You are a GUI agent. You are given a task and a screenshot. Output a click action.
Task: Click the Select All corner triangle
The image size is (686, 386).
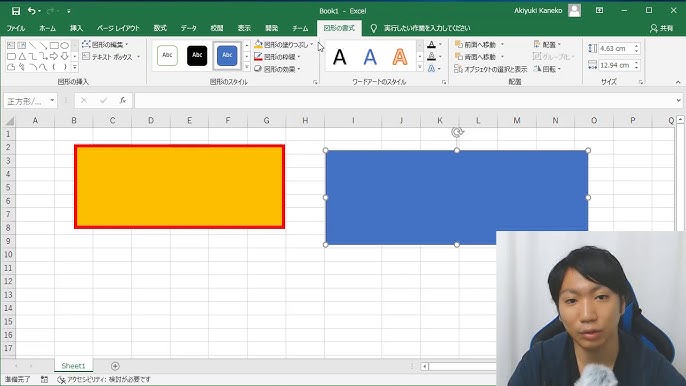pos(9,121)
